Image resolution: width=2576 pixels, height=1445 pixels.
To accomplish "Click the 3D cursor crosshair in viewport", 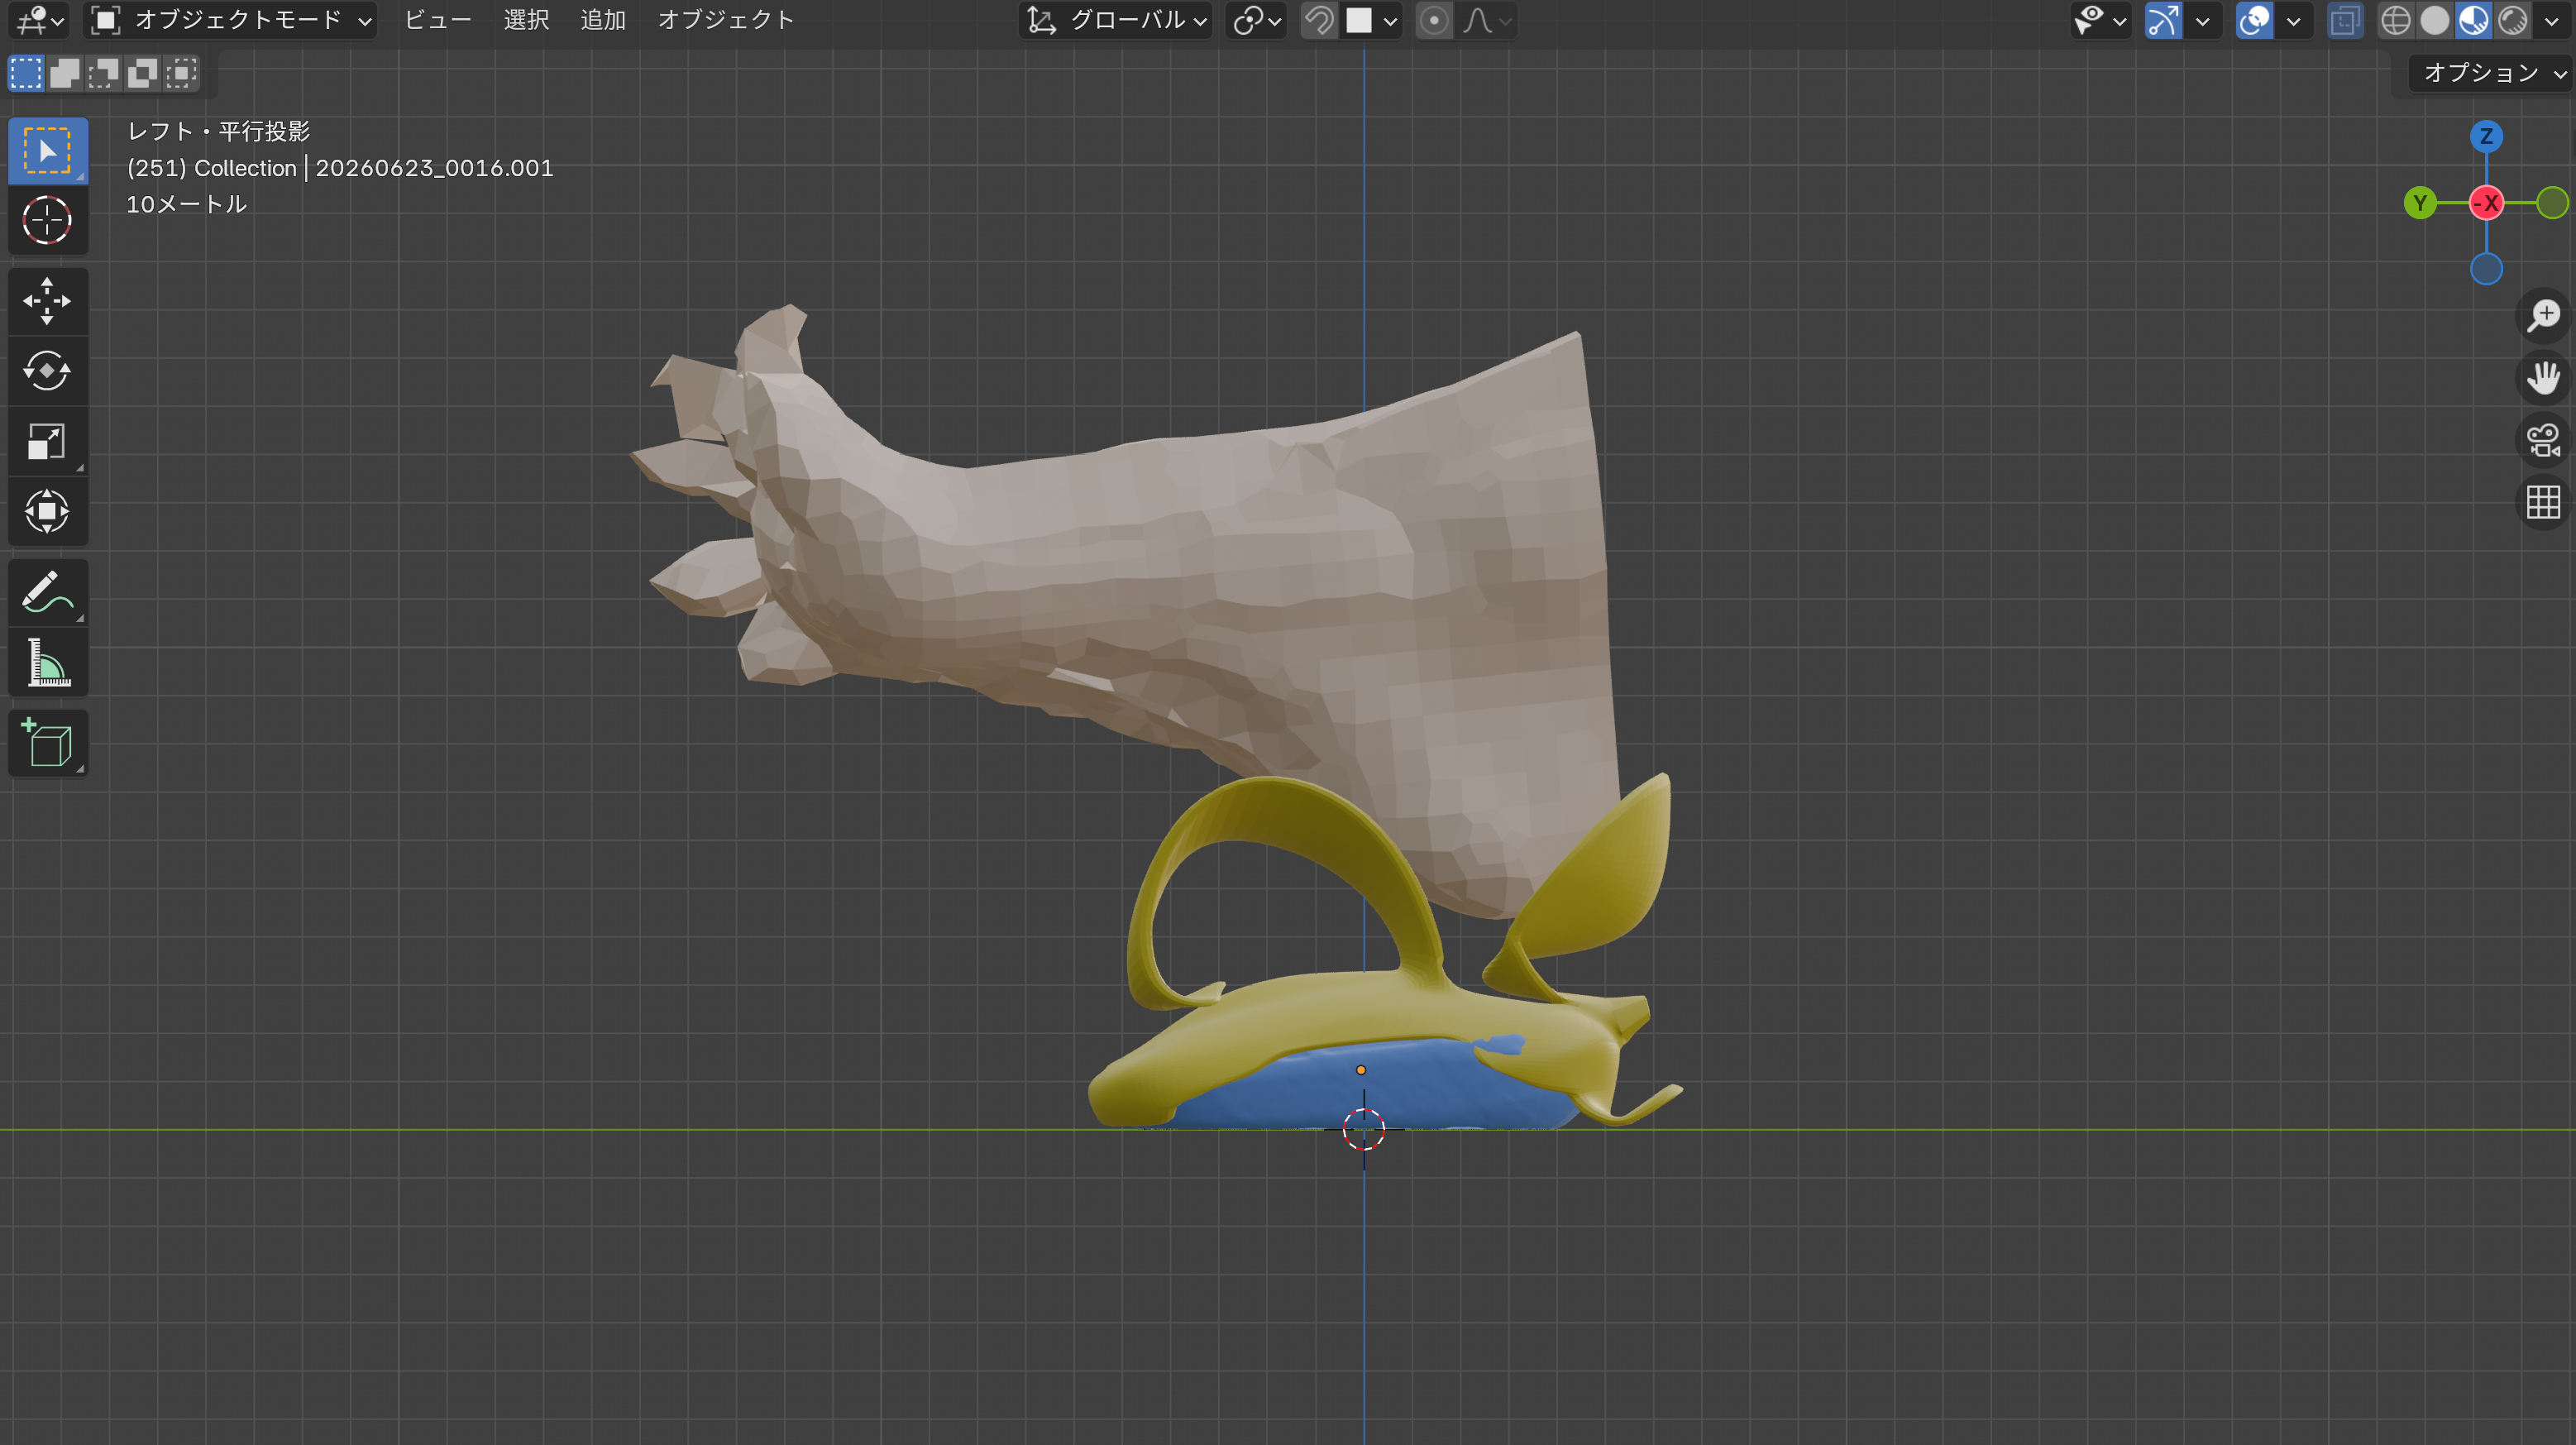I will pos(1363,1130).
